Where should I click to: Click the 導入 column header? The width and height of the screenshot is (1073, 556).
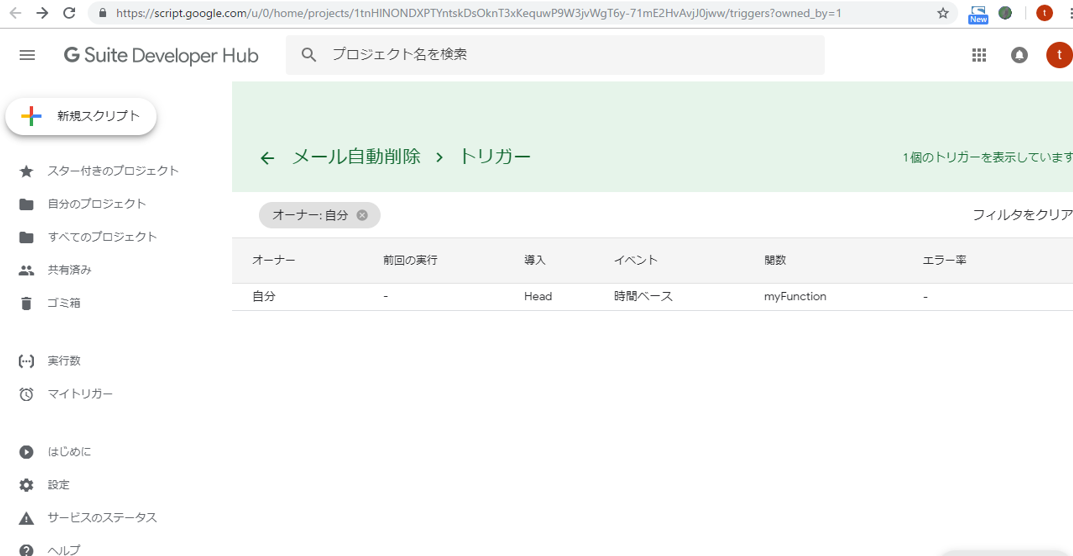535,260
